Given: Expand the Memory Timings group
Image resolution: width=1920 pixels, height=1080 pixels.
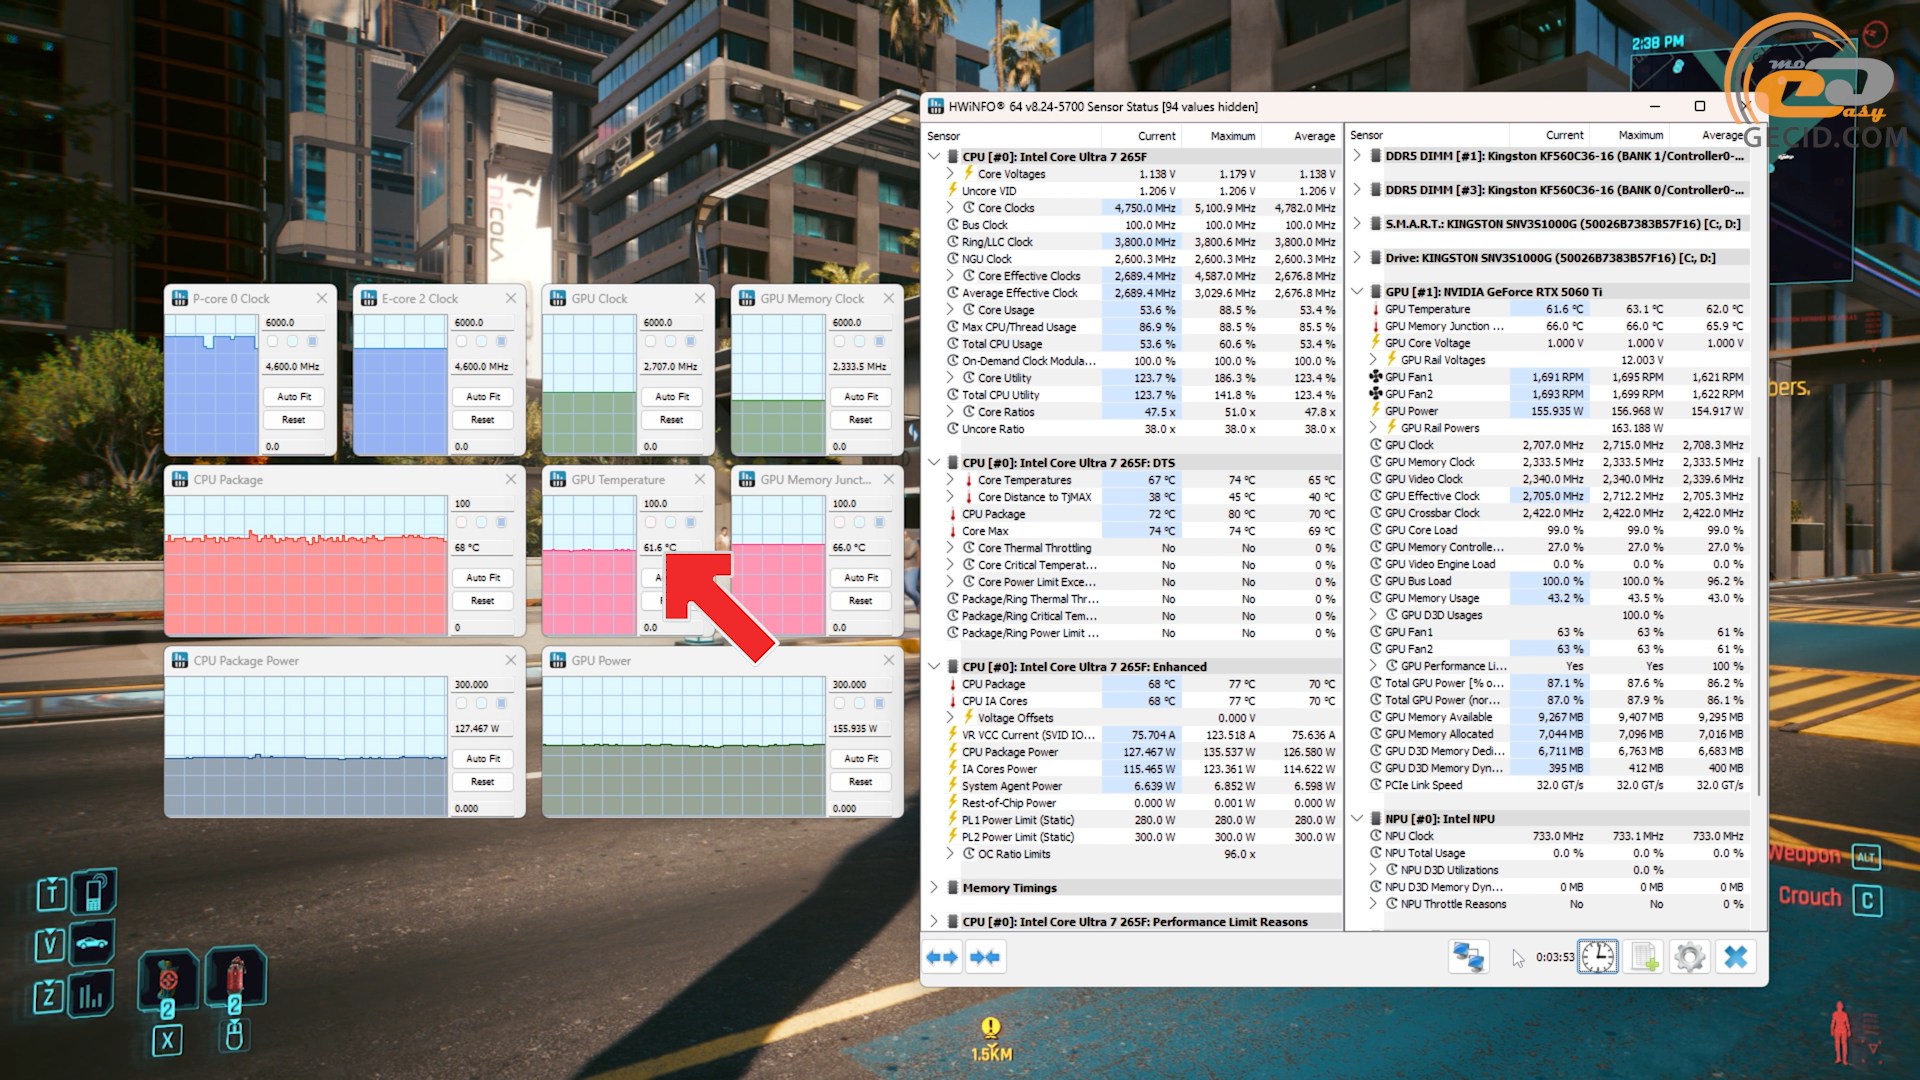Looking at the screenshot, I should (934, 888).
